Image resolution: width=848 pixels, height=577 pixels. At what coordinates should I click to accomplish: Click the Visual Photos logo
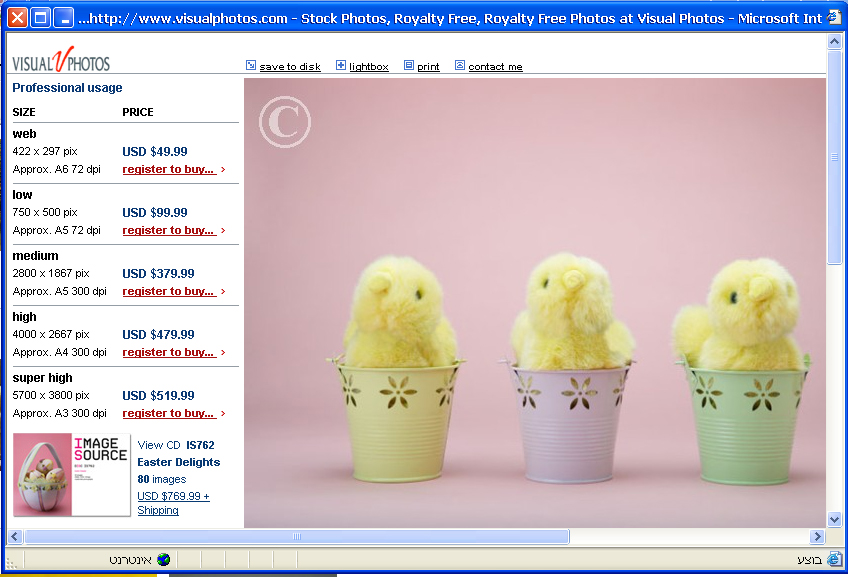coord(61,59)
